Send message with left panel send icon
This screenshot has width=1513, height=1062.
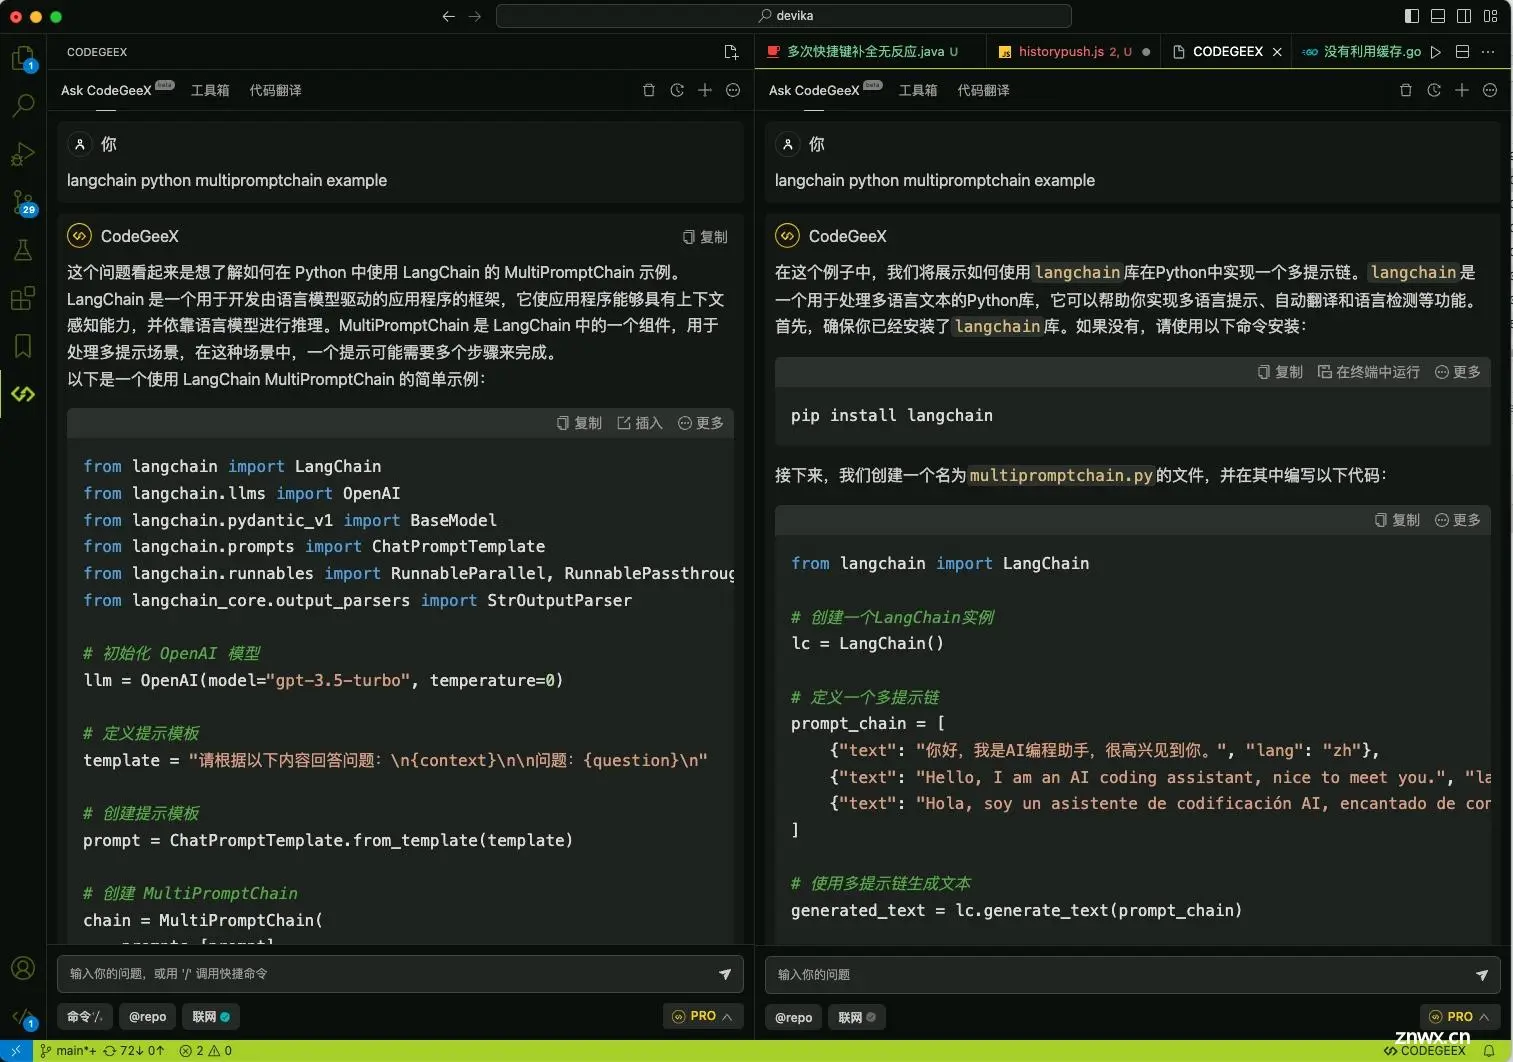(725, 974)
